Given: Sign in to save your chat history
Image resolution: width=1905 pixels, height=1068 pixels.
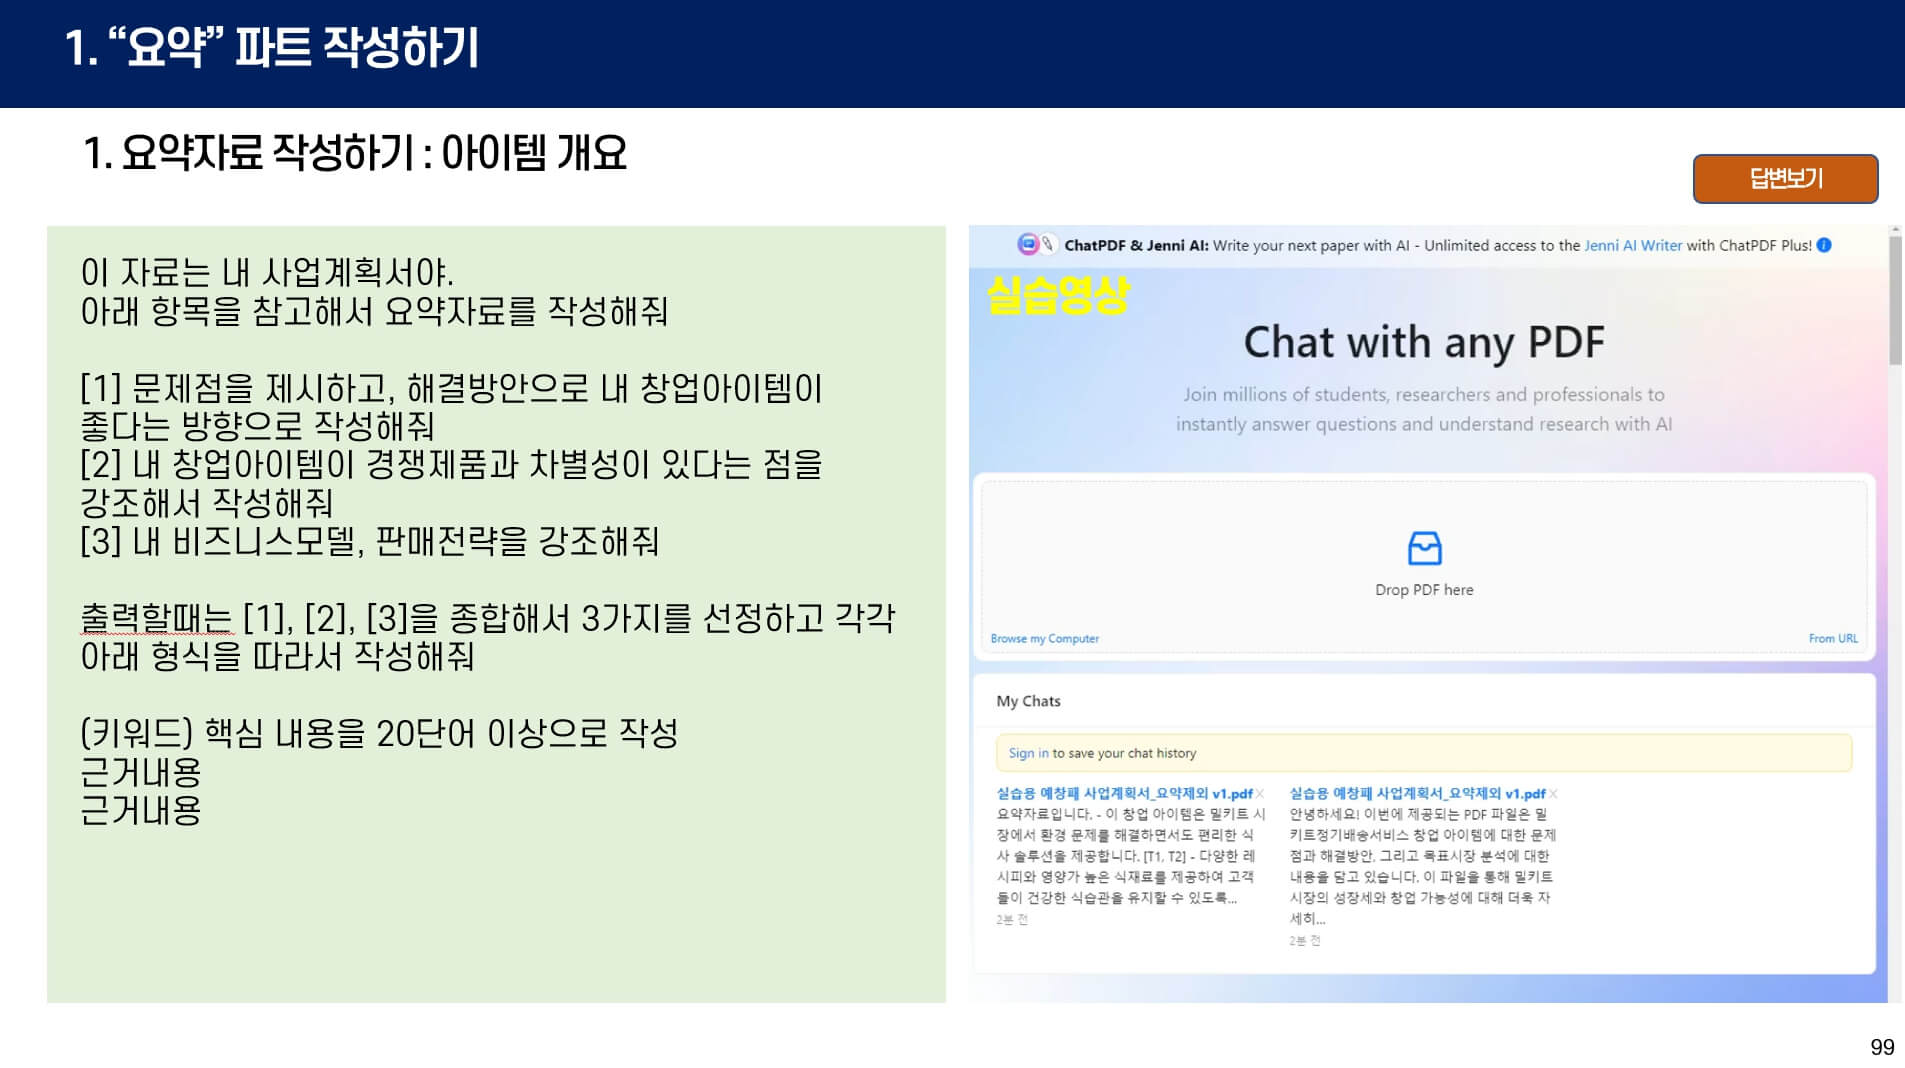Looking at the screenshot, I should (x=1028, y=752).
